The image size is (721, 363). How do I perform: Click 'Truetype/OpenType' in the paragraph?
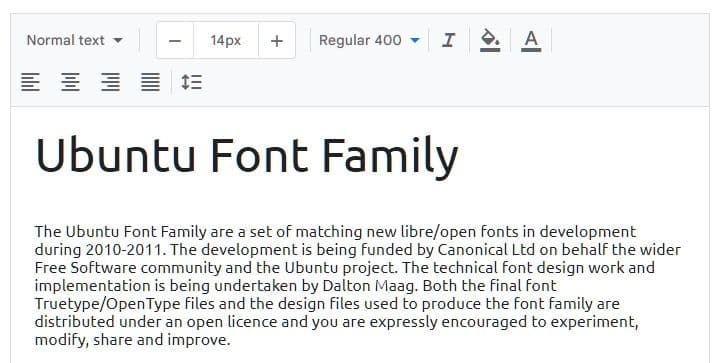click(108, 304)
